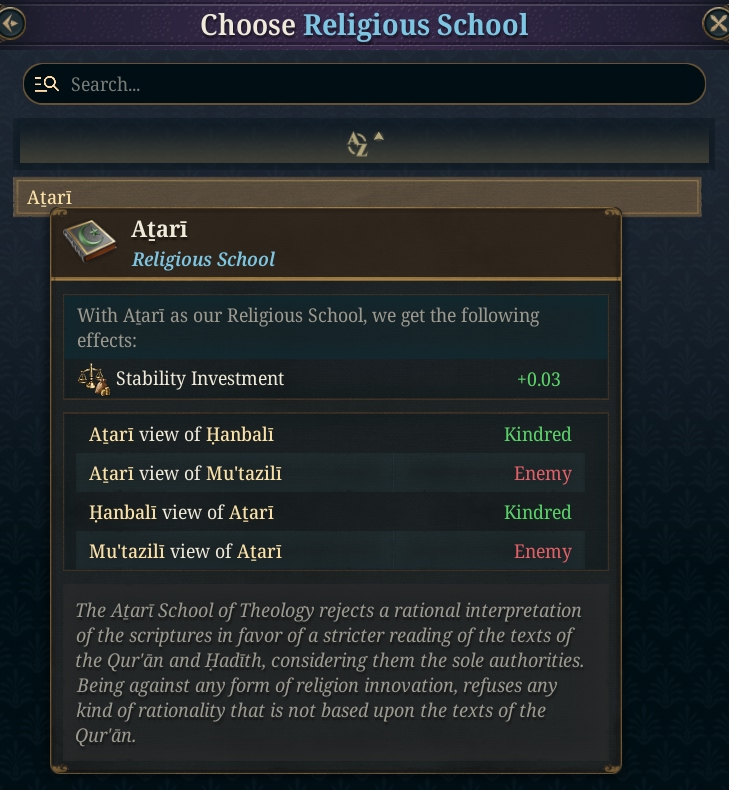Click the Stability Investment scales icon
This screenshot has width=729, height=790.
click(x=94, y=379)
